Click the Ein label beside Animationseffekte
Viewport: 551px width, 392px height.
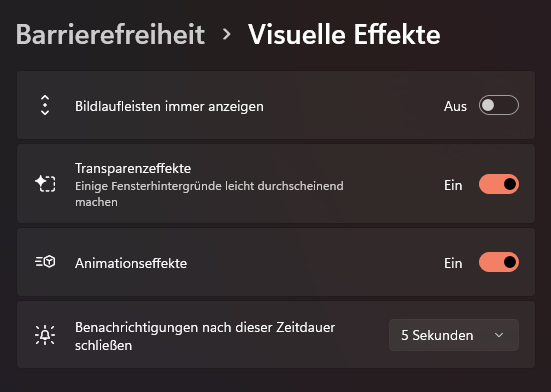tap(453, 263)
